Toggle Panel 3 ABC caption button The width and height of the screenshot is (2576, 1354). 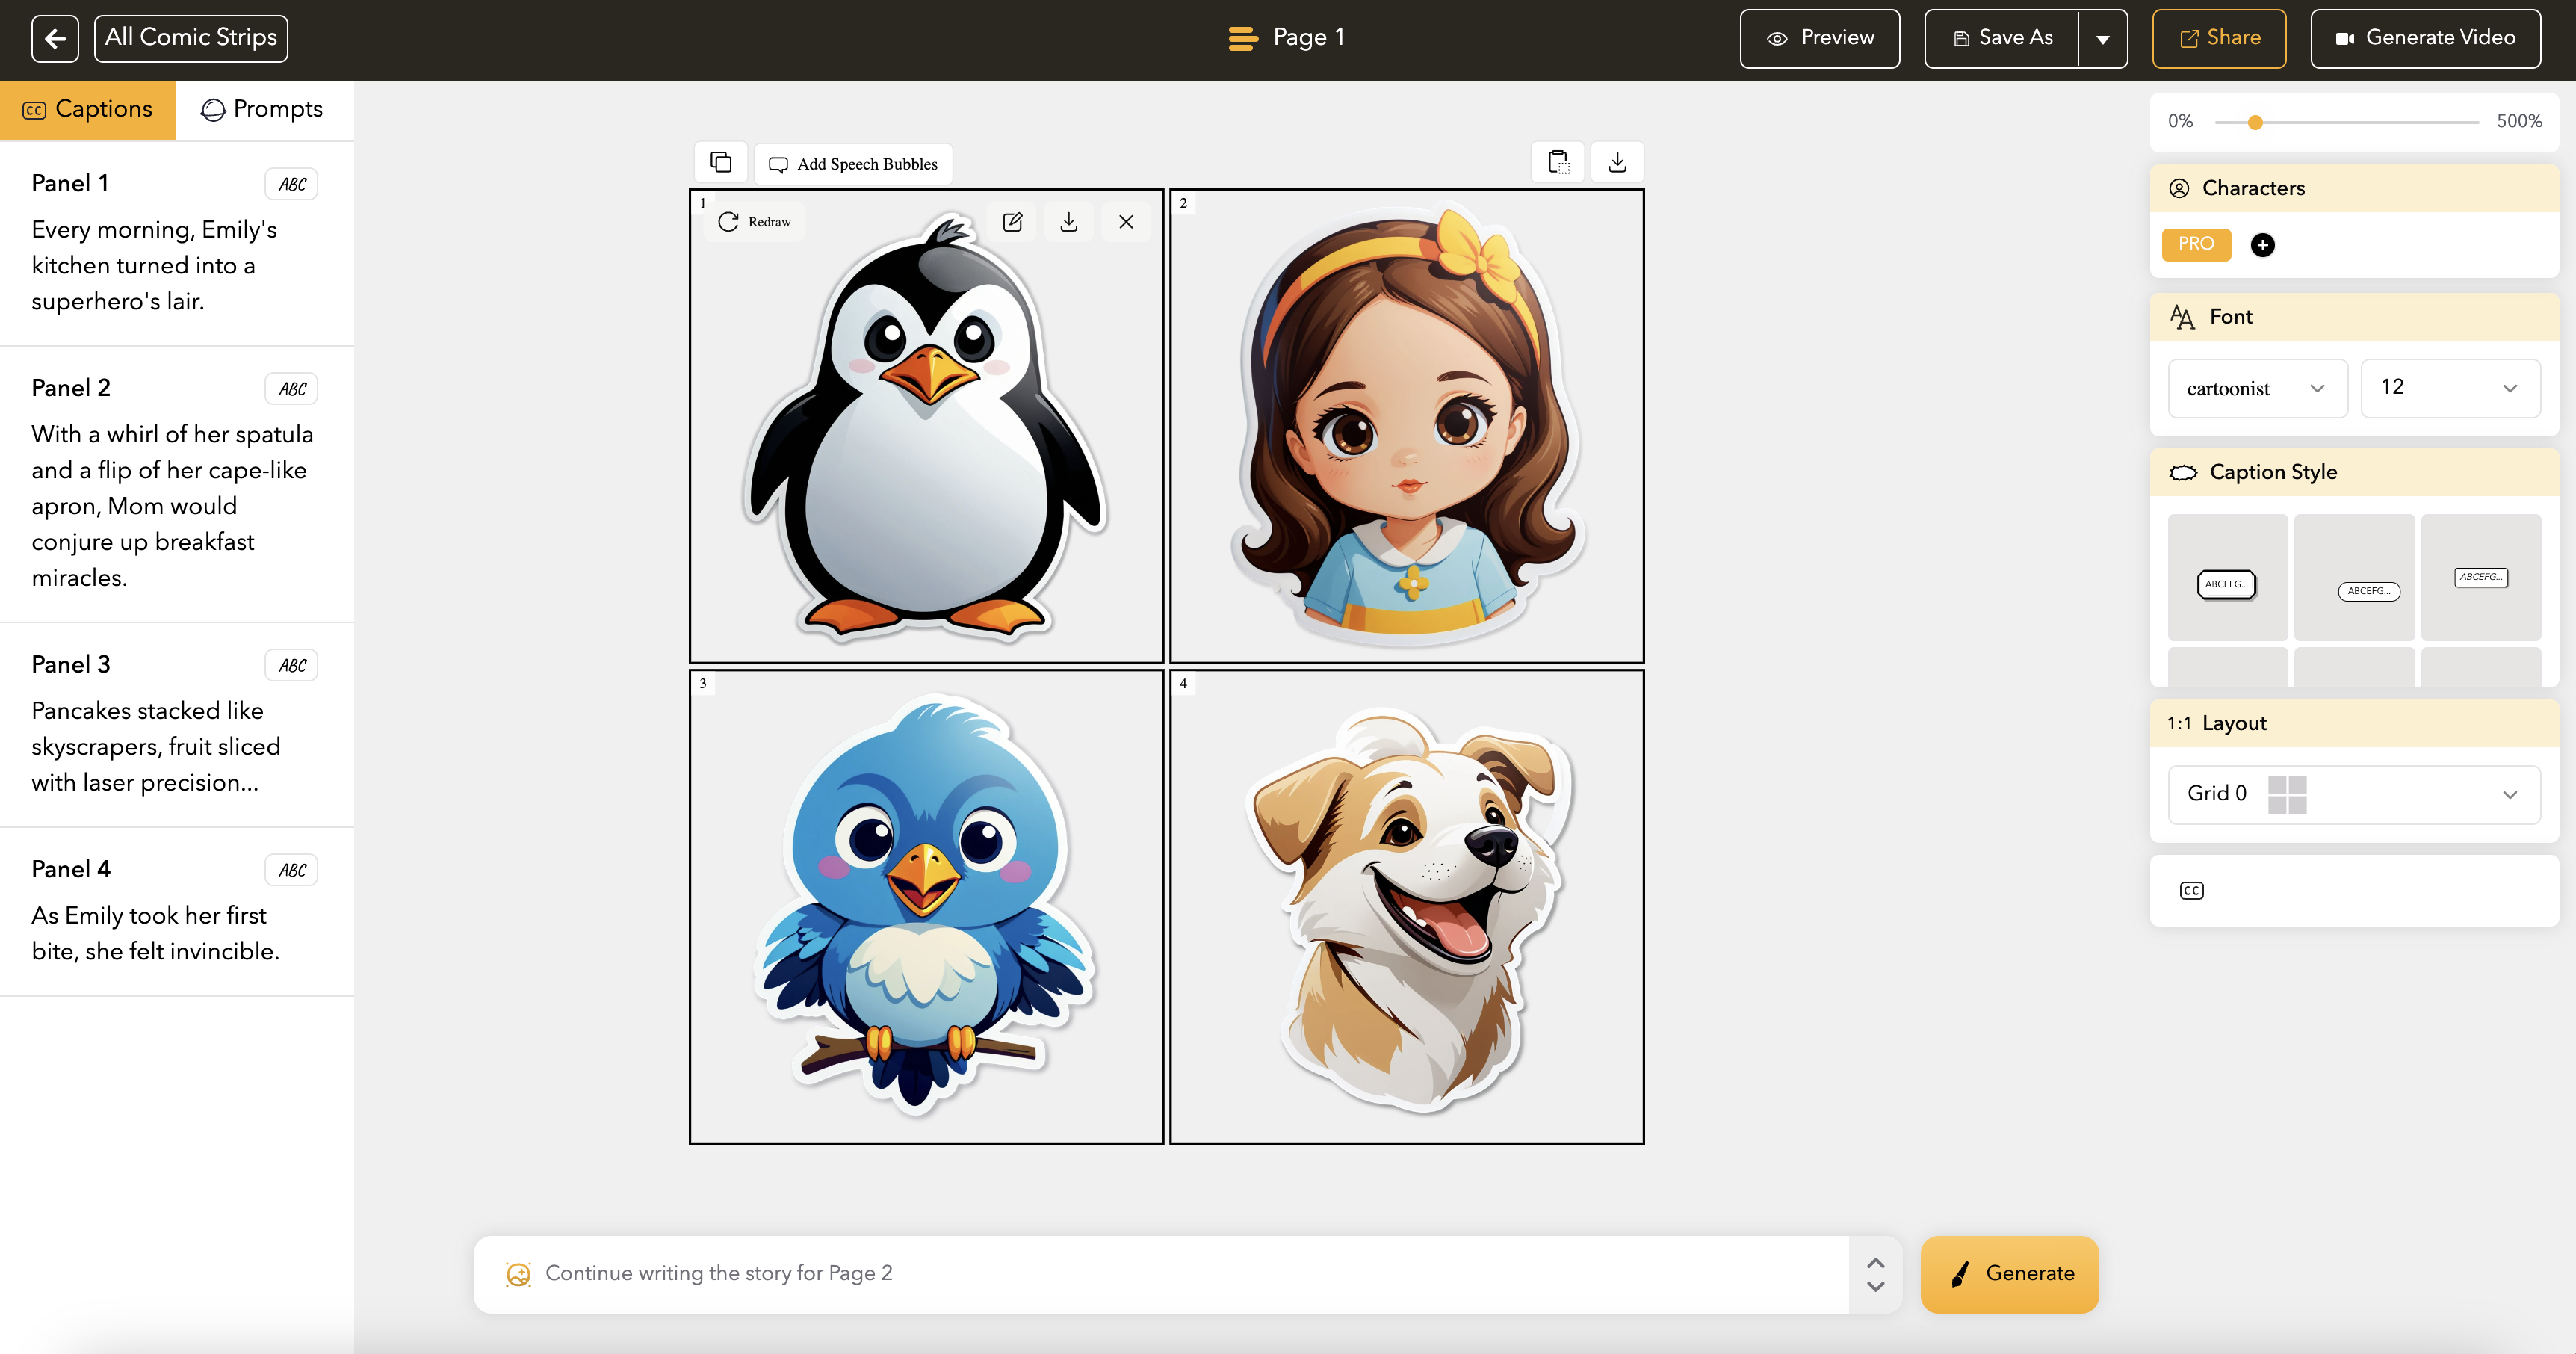[292, 665]
